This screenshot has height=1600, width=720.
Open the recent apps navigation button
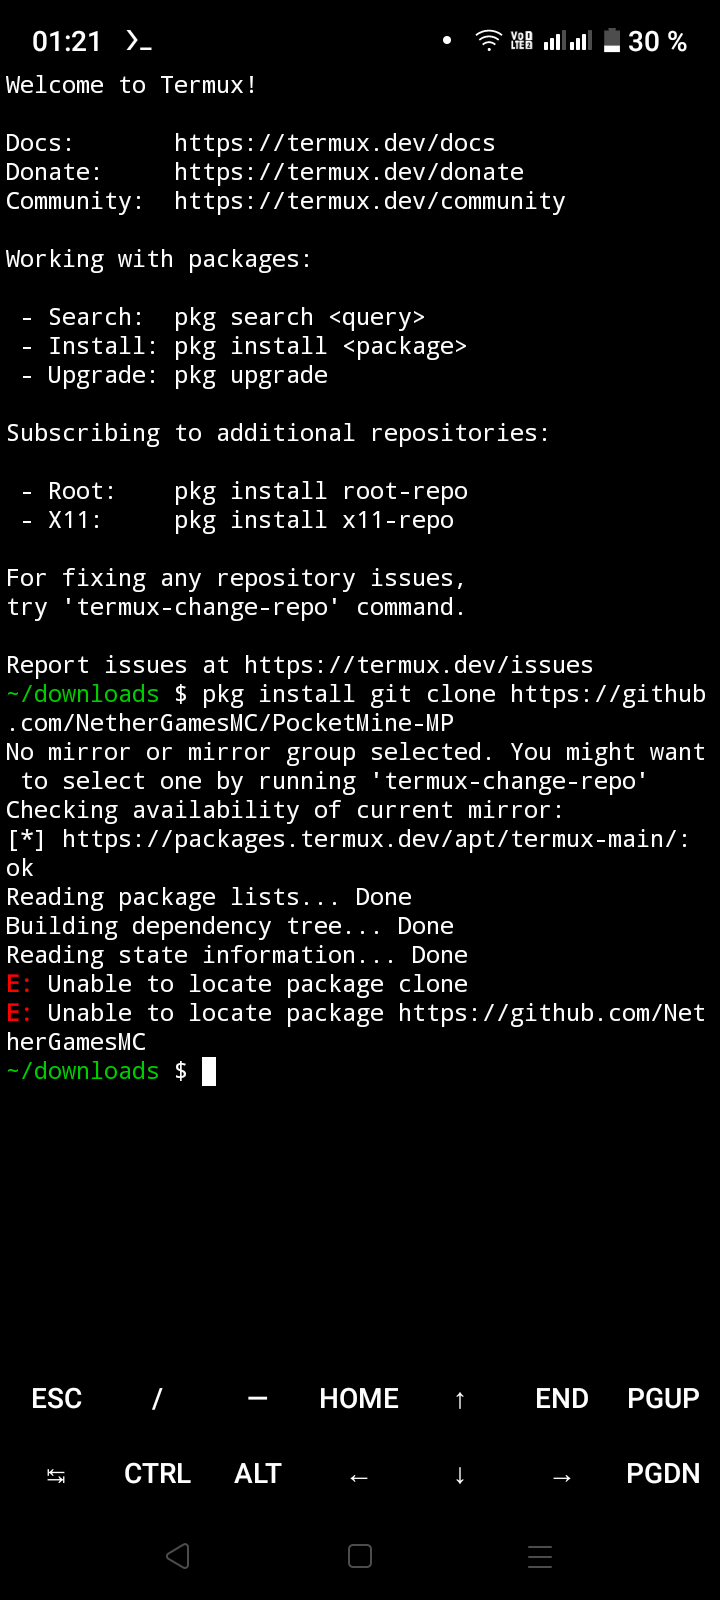click(540, 1556)
